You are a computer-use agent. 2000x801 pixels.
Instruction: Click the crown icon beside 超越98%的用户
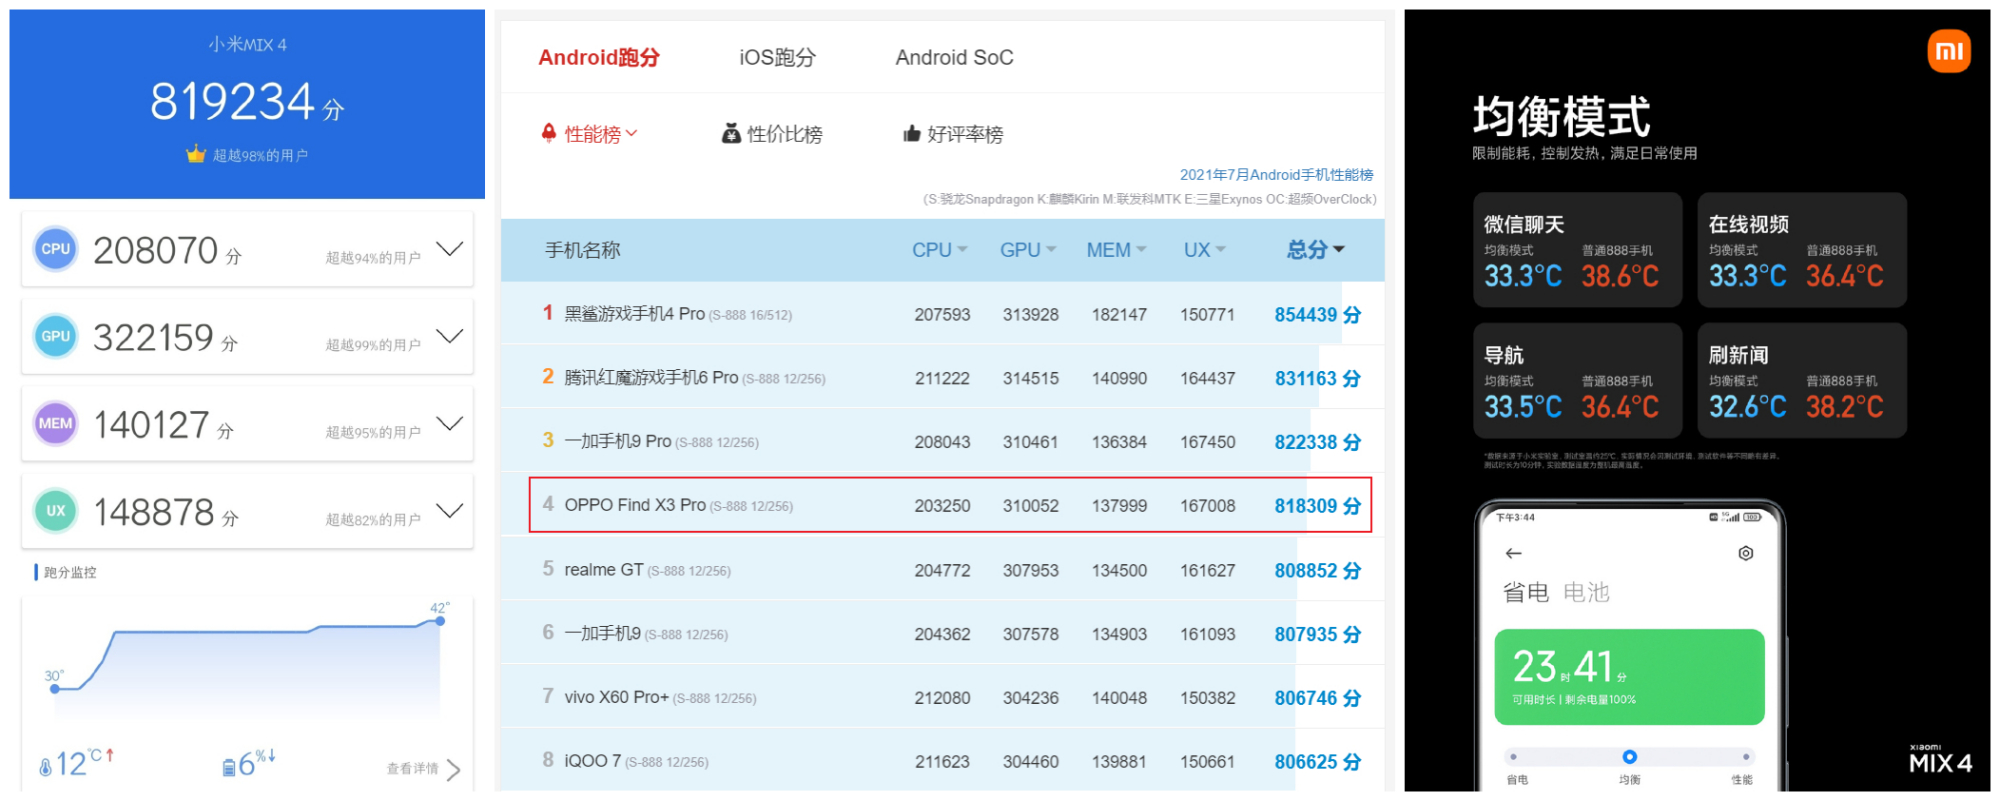pyautogui.click(x=196, y=154)
